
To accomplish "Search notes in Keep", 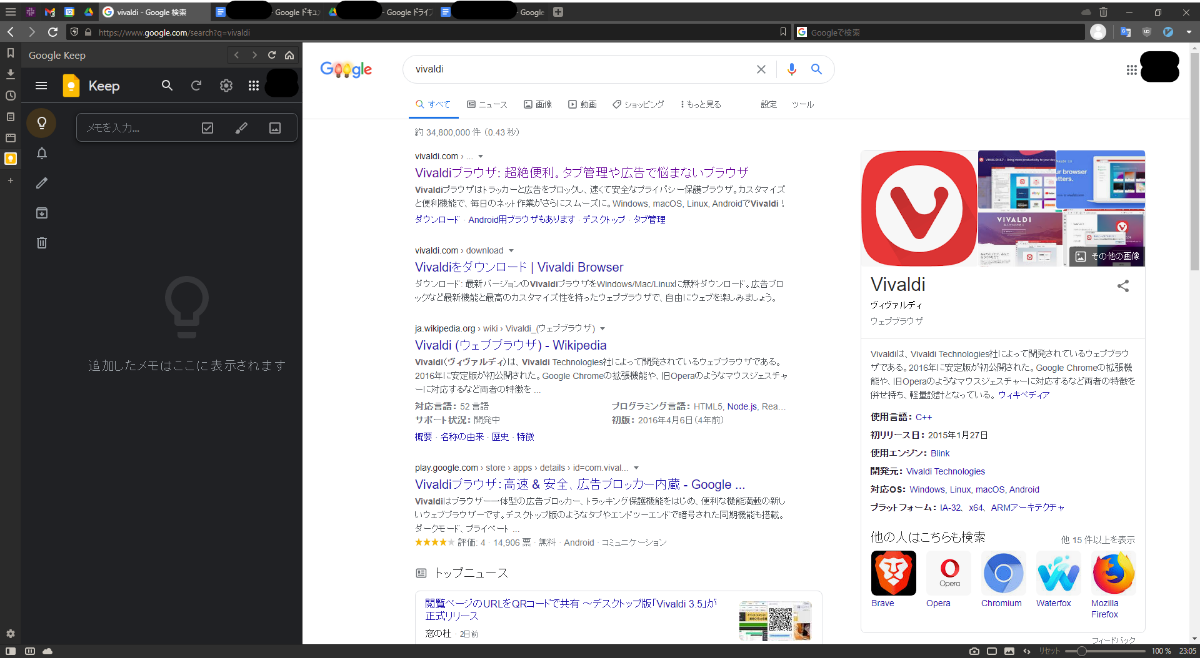I will pos(167,86).
